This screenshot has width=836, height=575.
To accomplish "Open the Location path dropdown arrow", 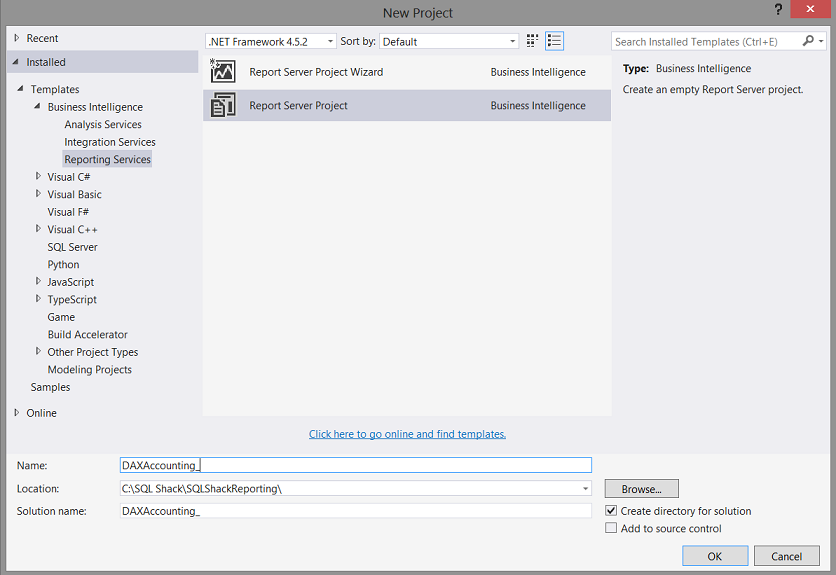I will [585, 489].
